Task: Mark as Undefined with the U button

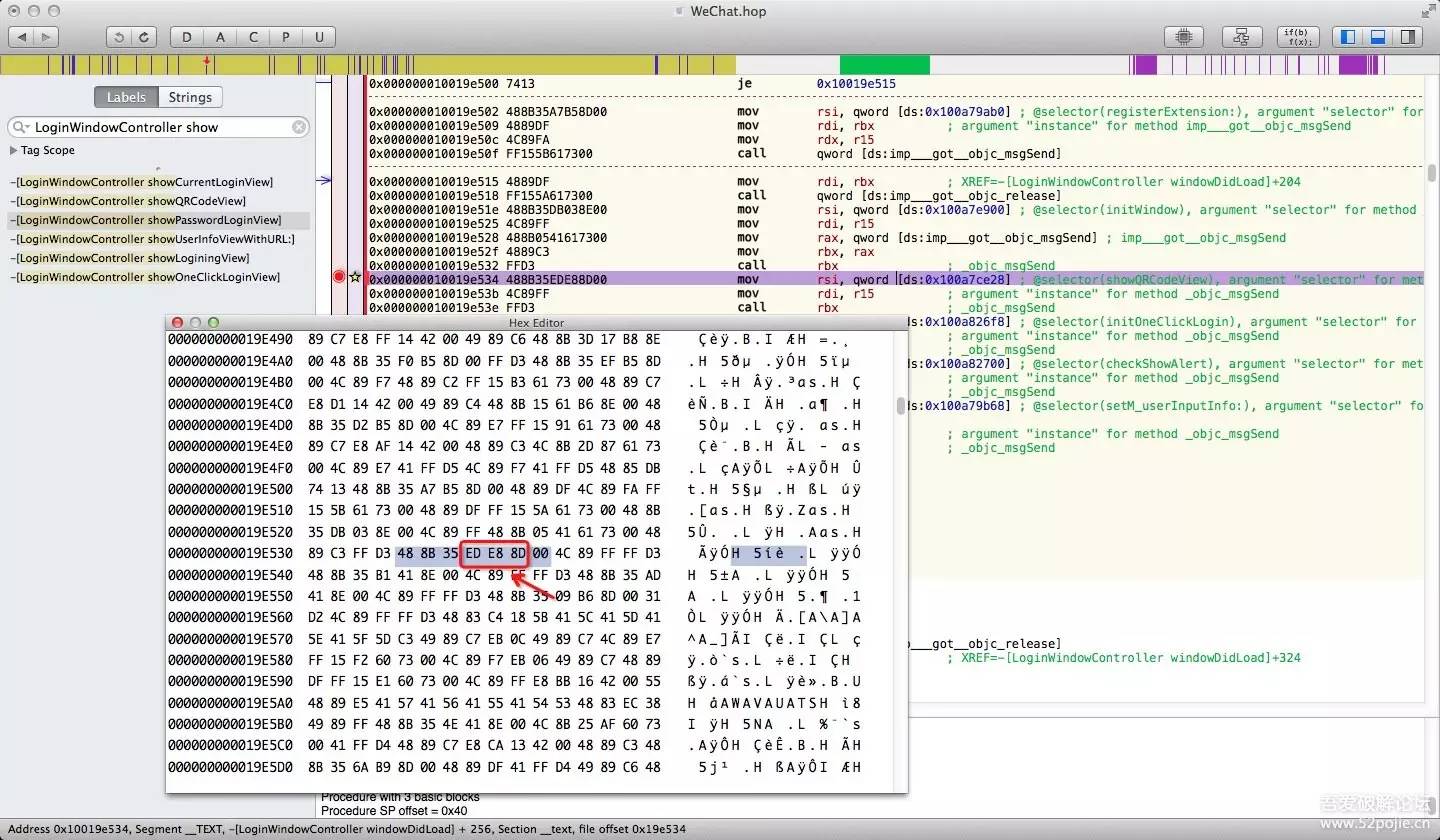Action: pyautogui.click(x=319, y=37)
